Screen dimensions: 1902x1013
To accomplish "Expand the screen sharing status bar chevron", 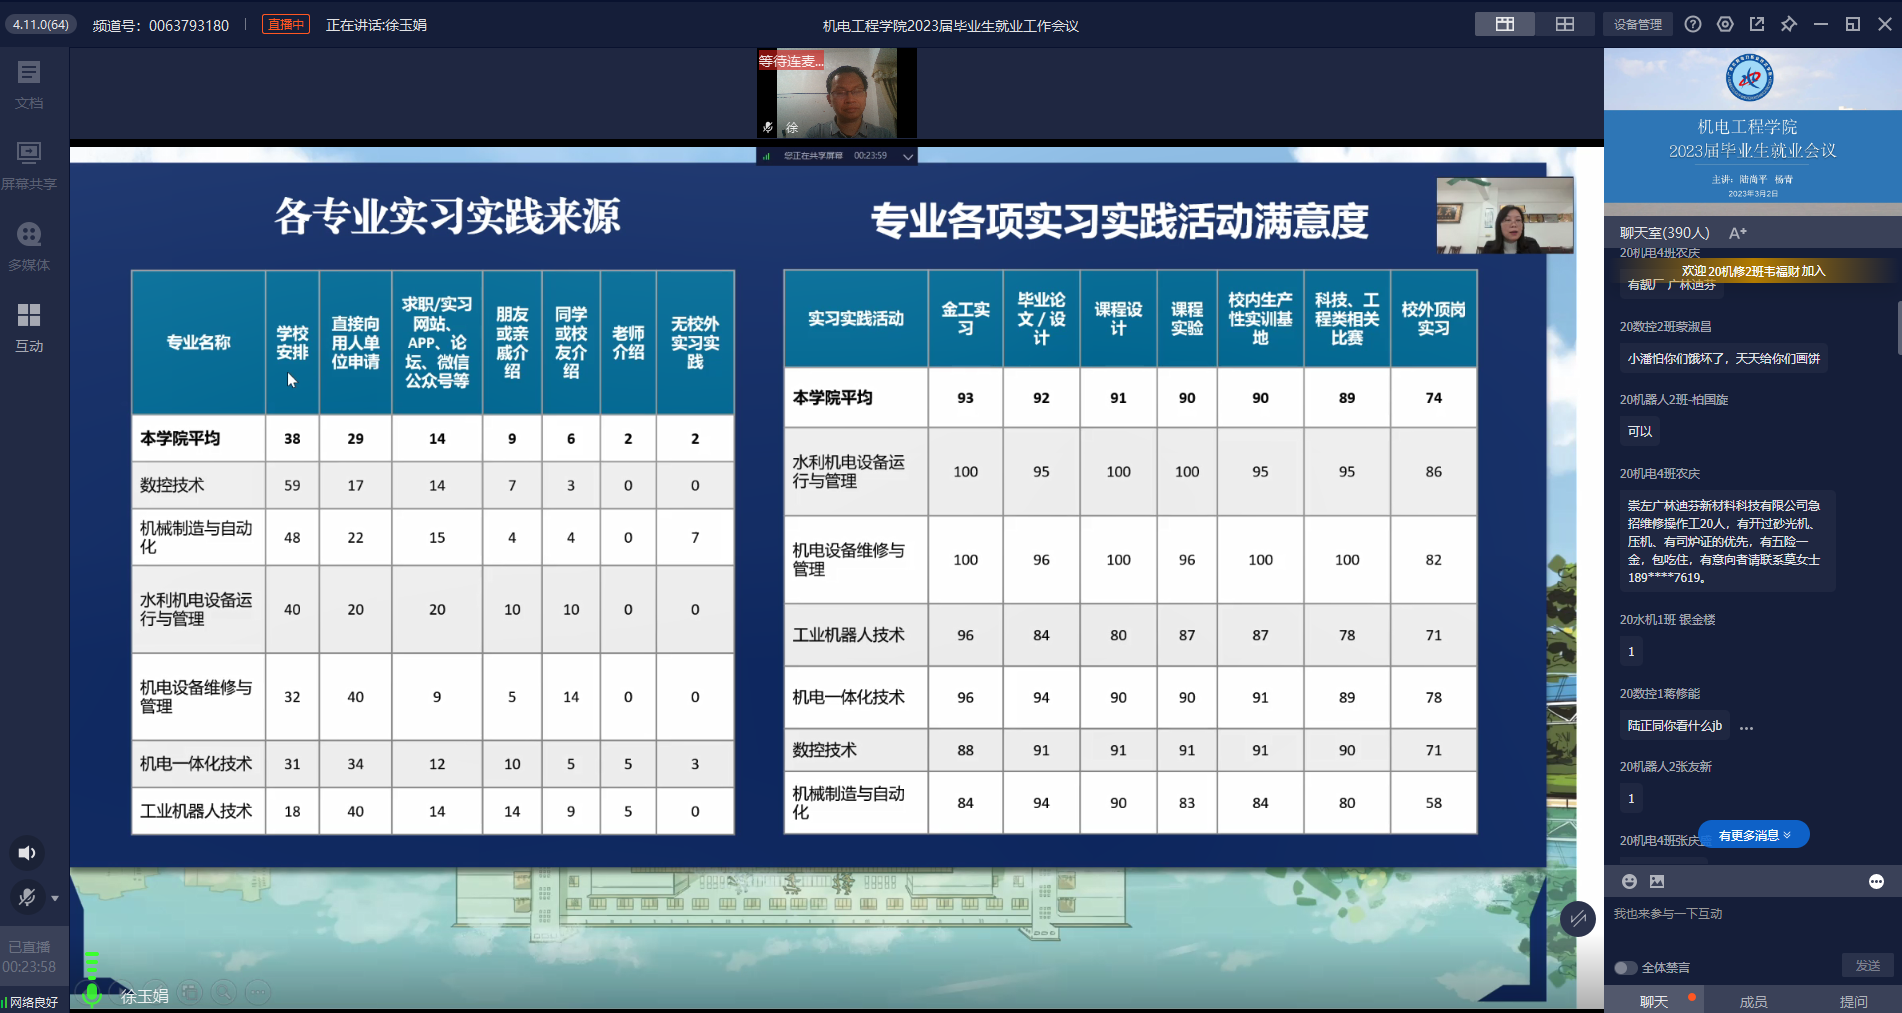I will [908, 156].
